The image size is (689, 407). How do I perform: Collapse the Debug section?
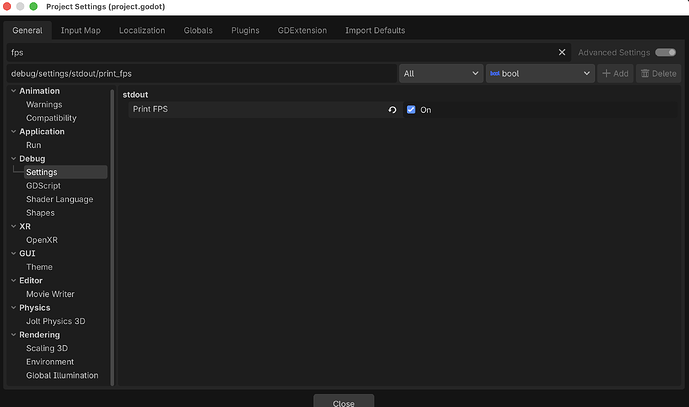pos(14,159)
